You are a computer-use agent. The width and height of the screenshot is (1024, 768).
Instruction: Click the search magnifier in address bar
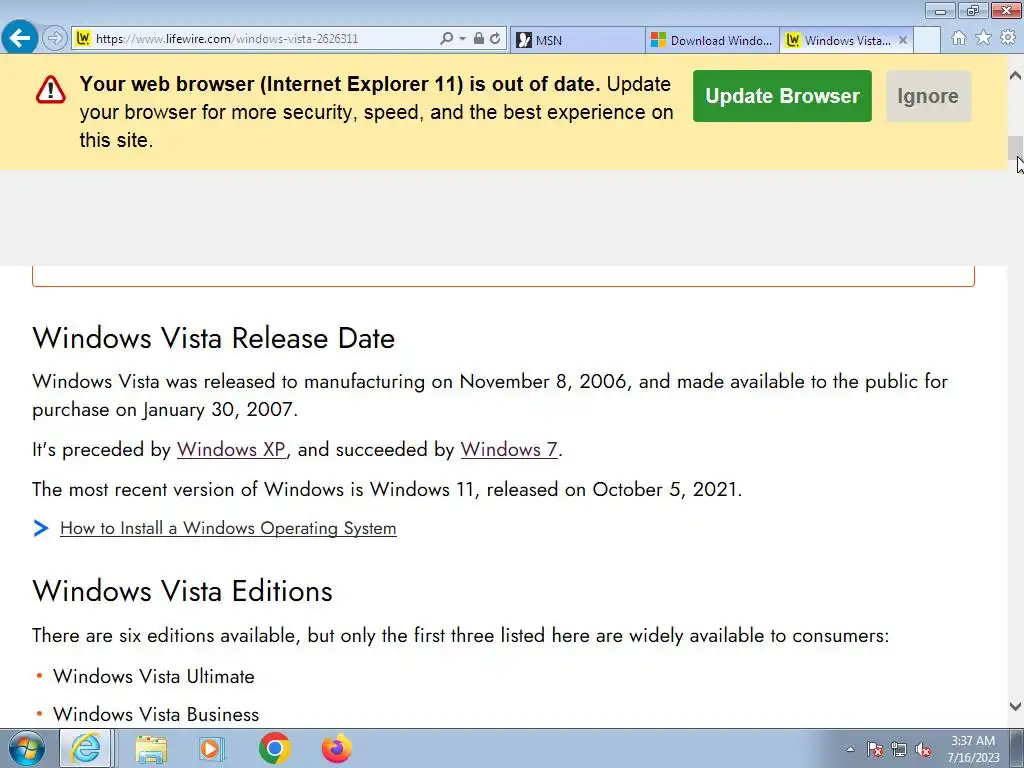coord(446,39)
